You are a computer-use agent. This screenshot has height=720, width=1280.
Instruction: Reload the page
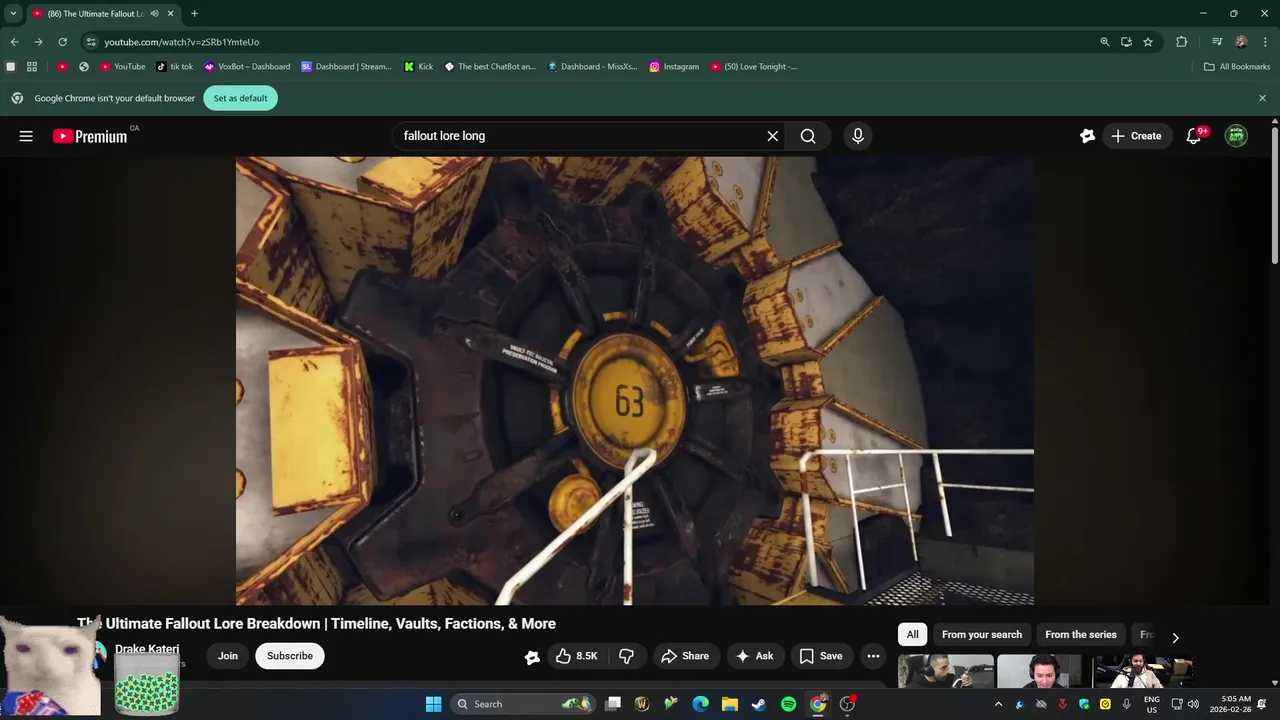point(62,42)
